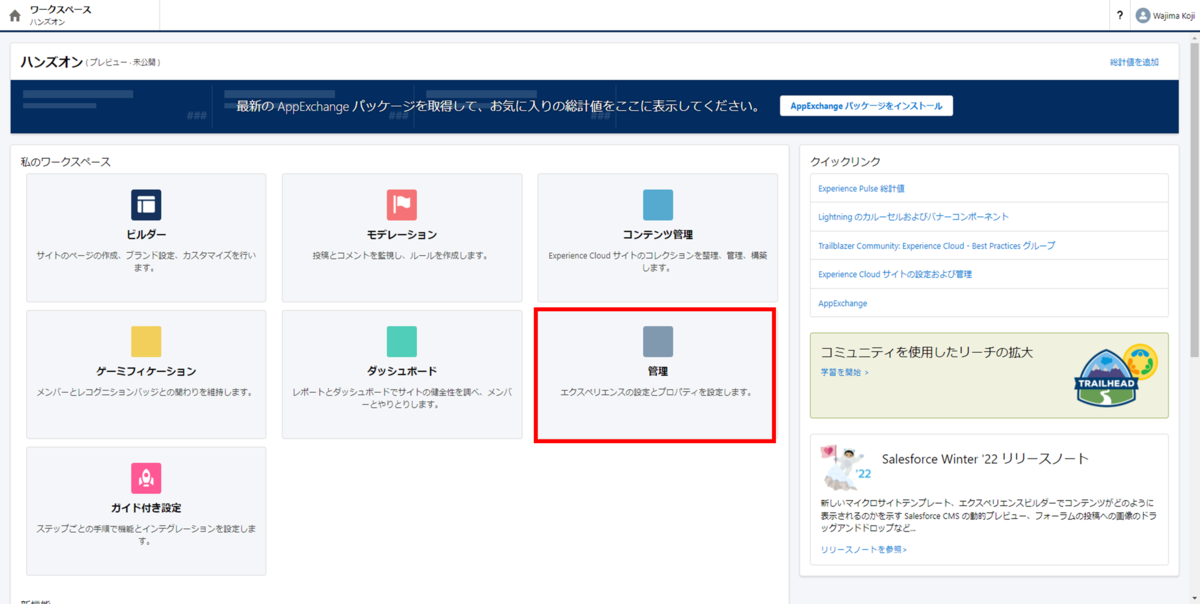Viewport: 1200px width, 604px height.
Task: Open the Experience Pulse 総計値 quick link
Action: pyautogui.click(x=861, y=188)
